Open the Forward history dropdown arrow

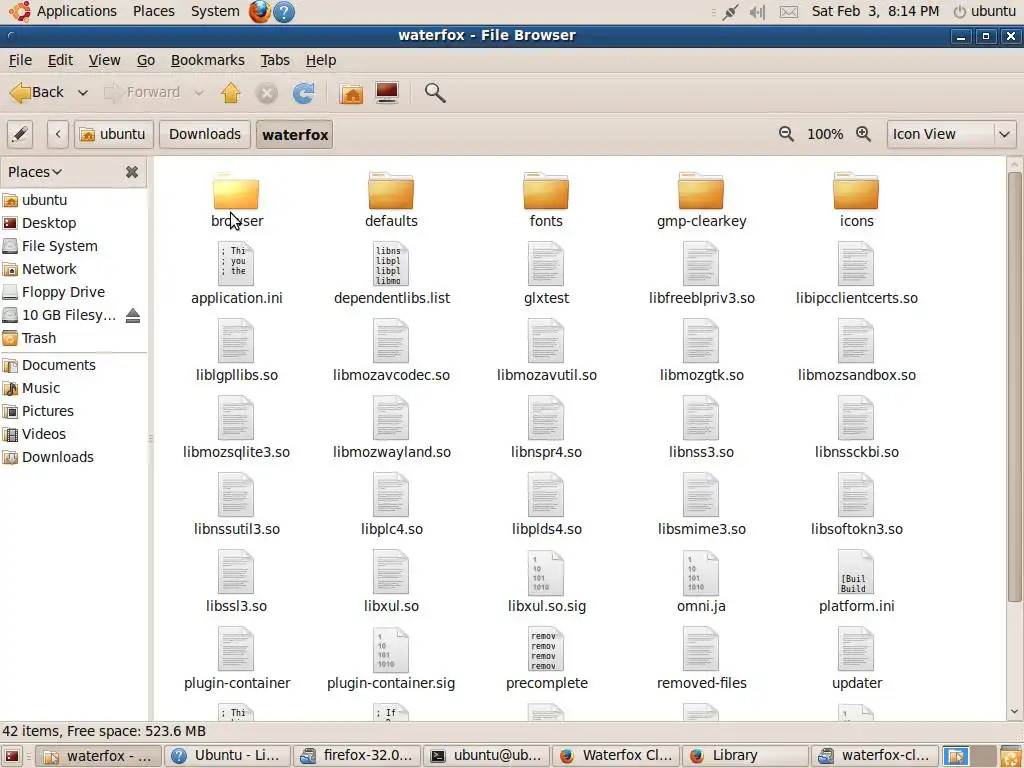(199, 93)
